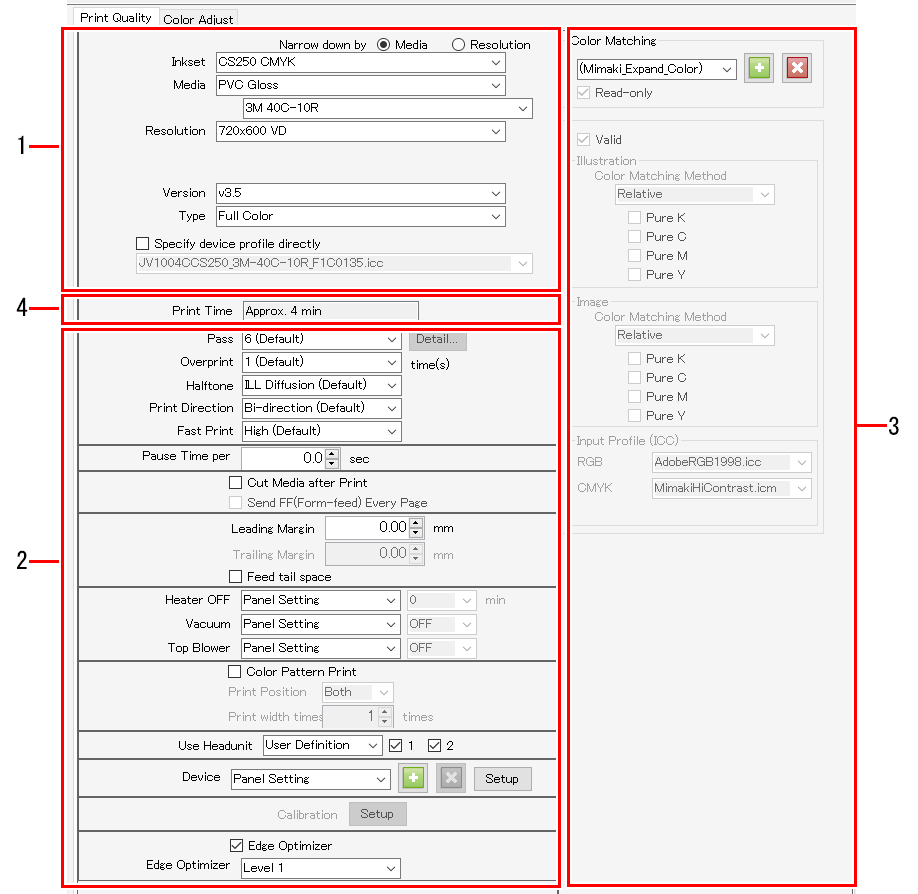Disable the Edge Optimizer
Screen dimensions: 918x894
tap(235, 845)
